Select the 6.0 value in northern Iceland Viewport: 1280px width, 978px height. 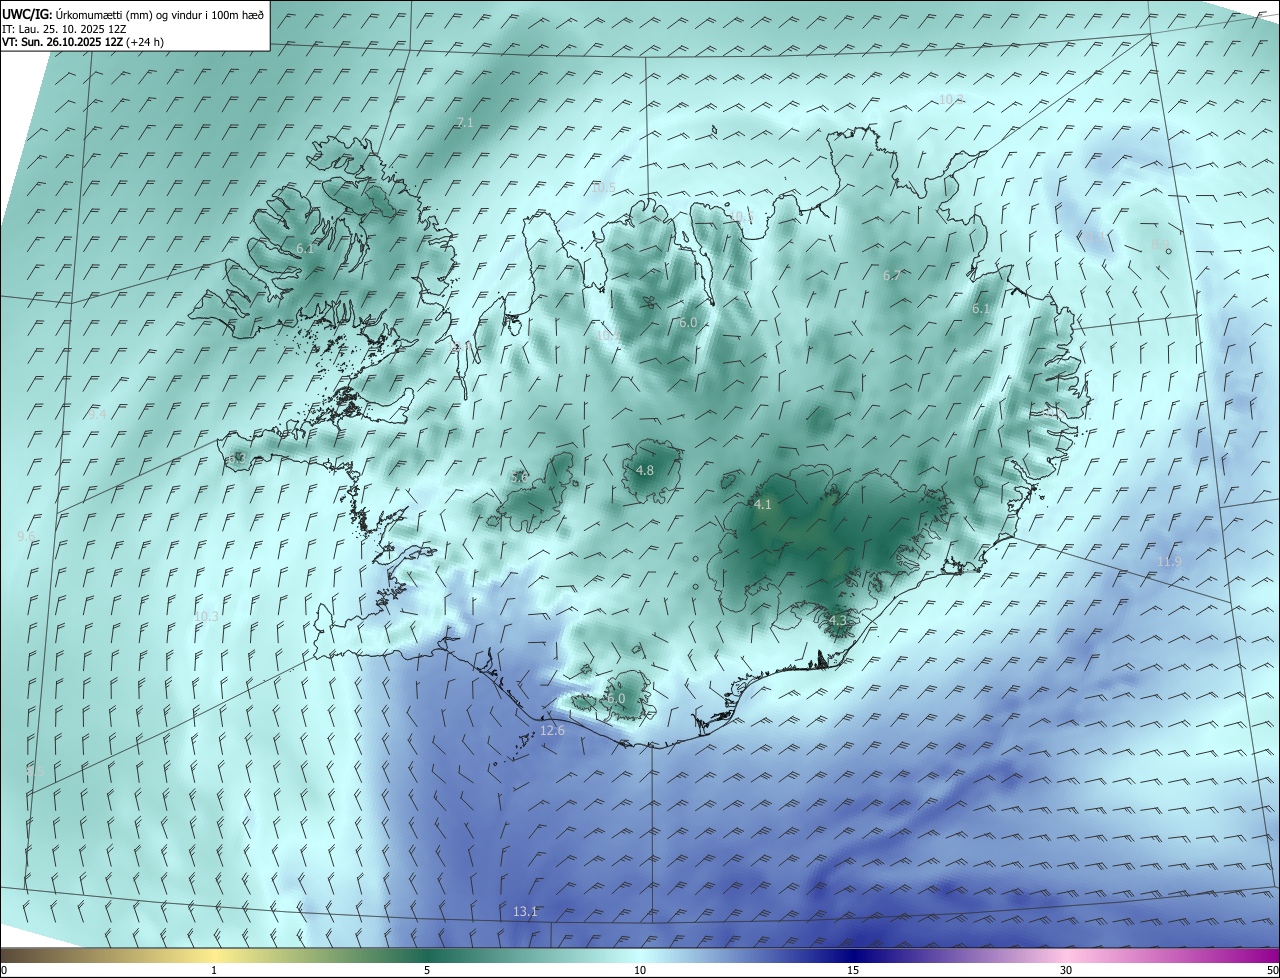[688, 323]
